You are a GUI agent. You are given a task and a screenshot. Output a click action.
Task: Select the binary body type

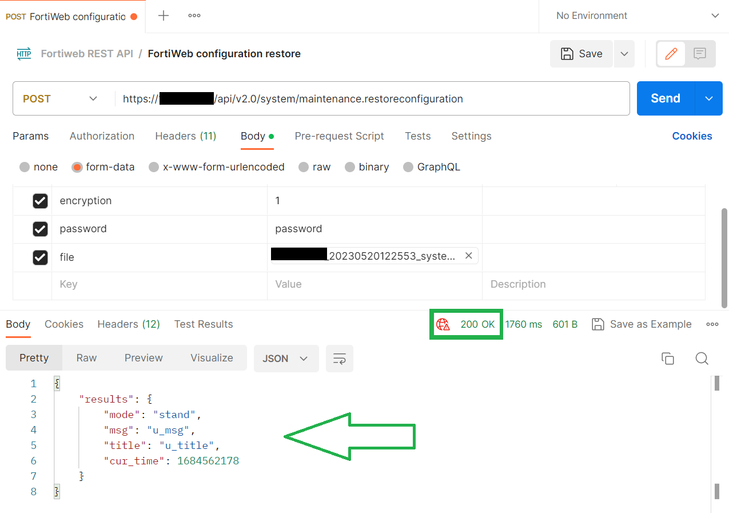click(x=367, y=167)
